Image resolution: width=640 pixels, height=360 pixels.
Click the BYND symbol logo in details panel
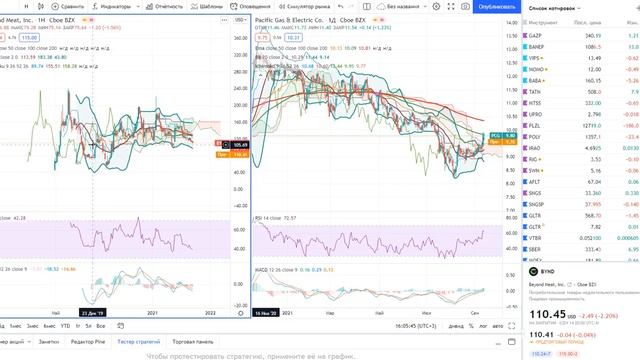(533, 271)
